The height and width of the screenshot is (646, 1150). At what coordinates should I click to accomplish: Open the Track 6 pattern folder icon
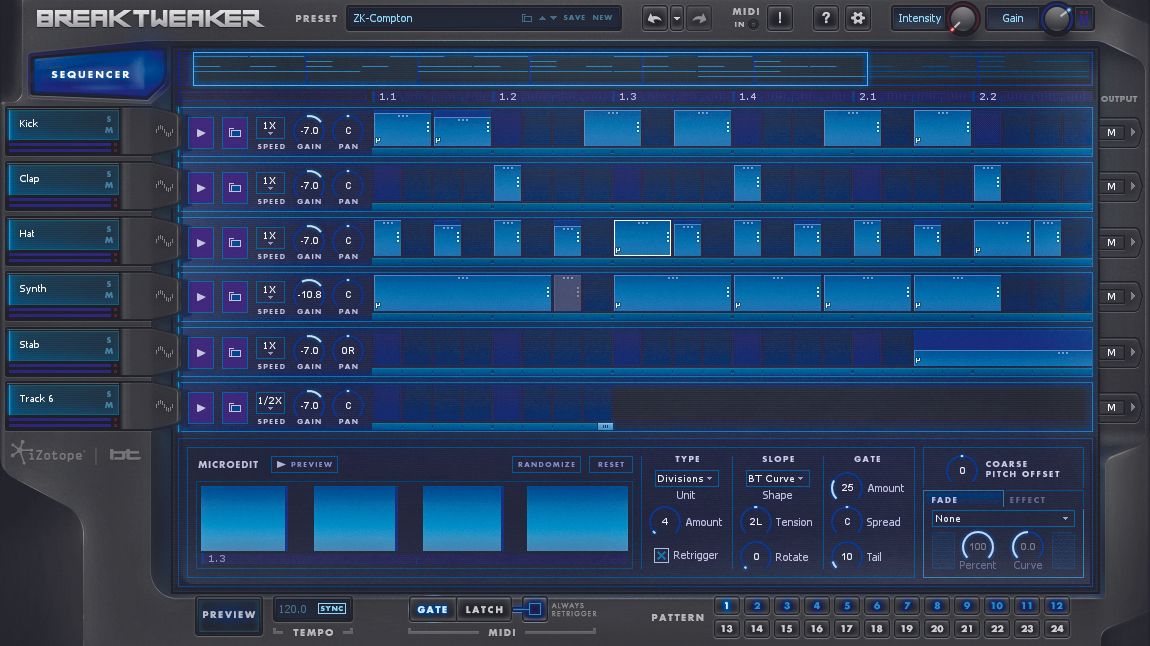[235, 408]
